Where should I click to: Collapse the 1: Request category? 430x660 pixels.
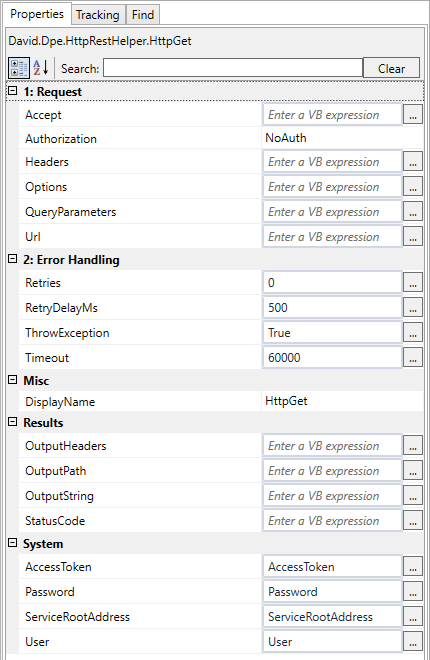point(13,91)
